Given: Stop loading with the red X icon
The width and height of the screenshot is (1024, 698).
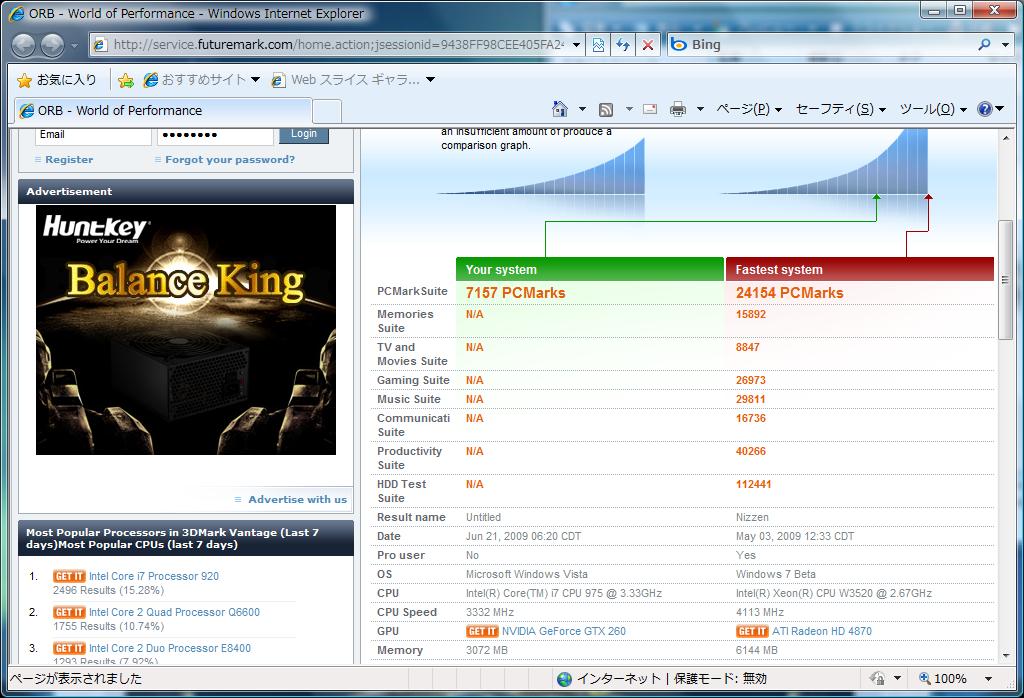Looking at the screenshot, I should [648, 44].
